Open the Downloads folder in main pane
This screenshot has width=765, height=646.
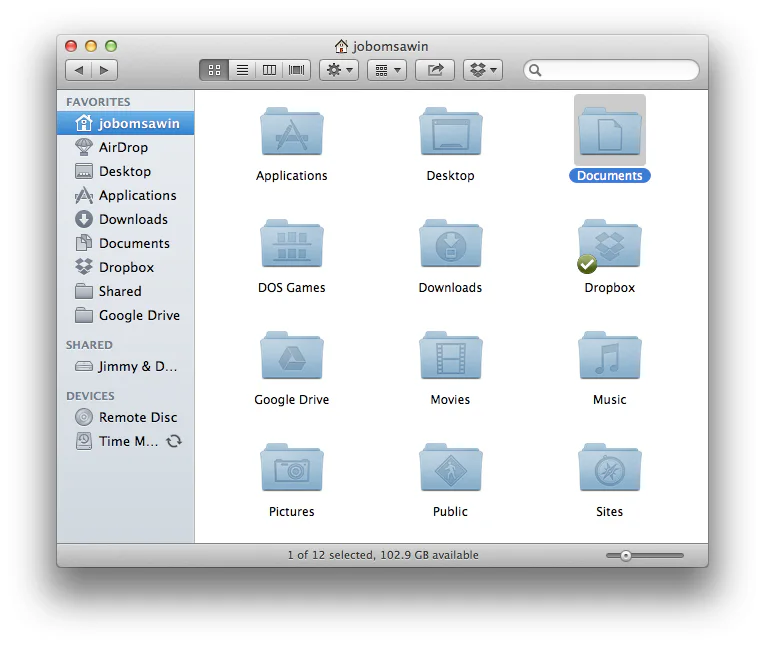pos(451,243)
